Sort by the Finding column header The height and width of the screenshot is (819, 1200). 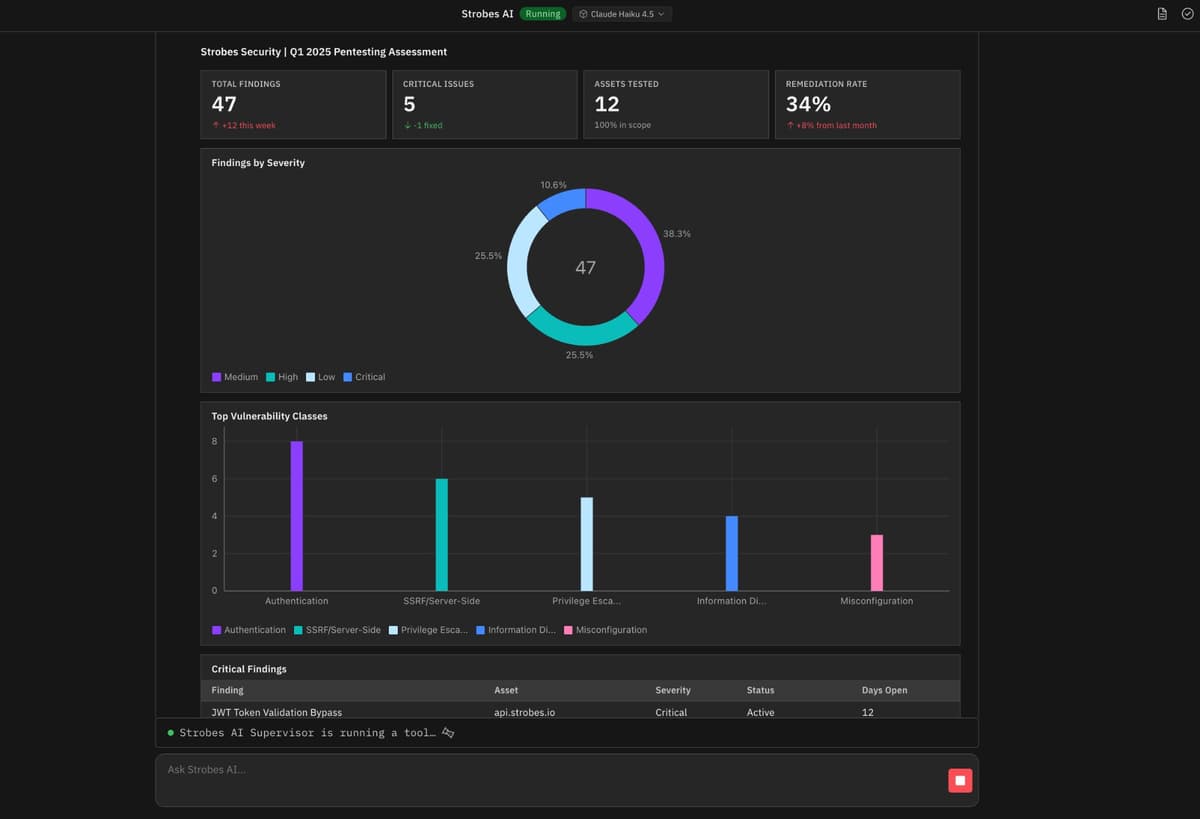[228, 690]
